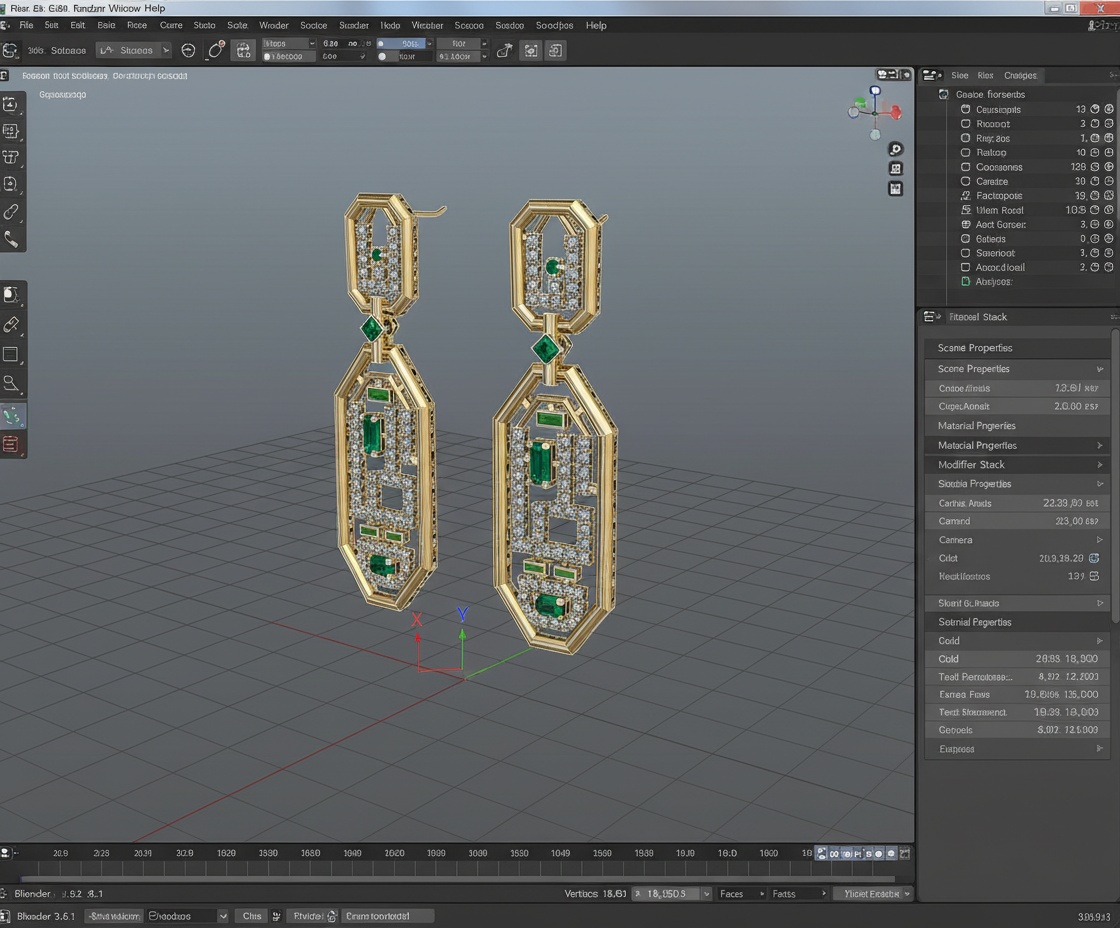Click the magnifier icon below the navigation gizmo
Screen dimensions: 1120x928
[896, 149]
